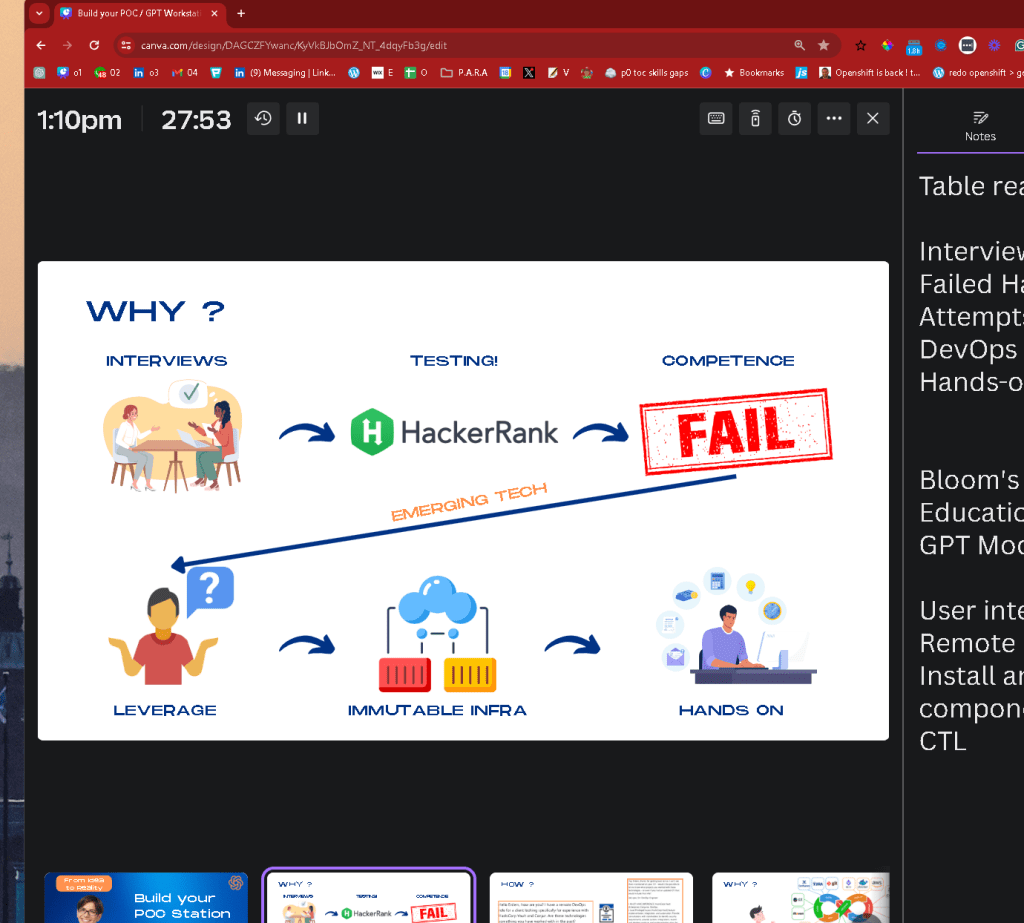Open the o3 LinkedIn bookmark
1024x923 pixels.
pyautogui.click(x=146, y=73)
